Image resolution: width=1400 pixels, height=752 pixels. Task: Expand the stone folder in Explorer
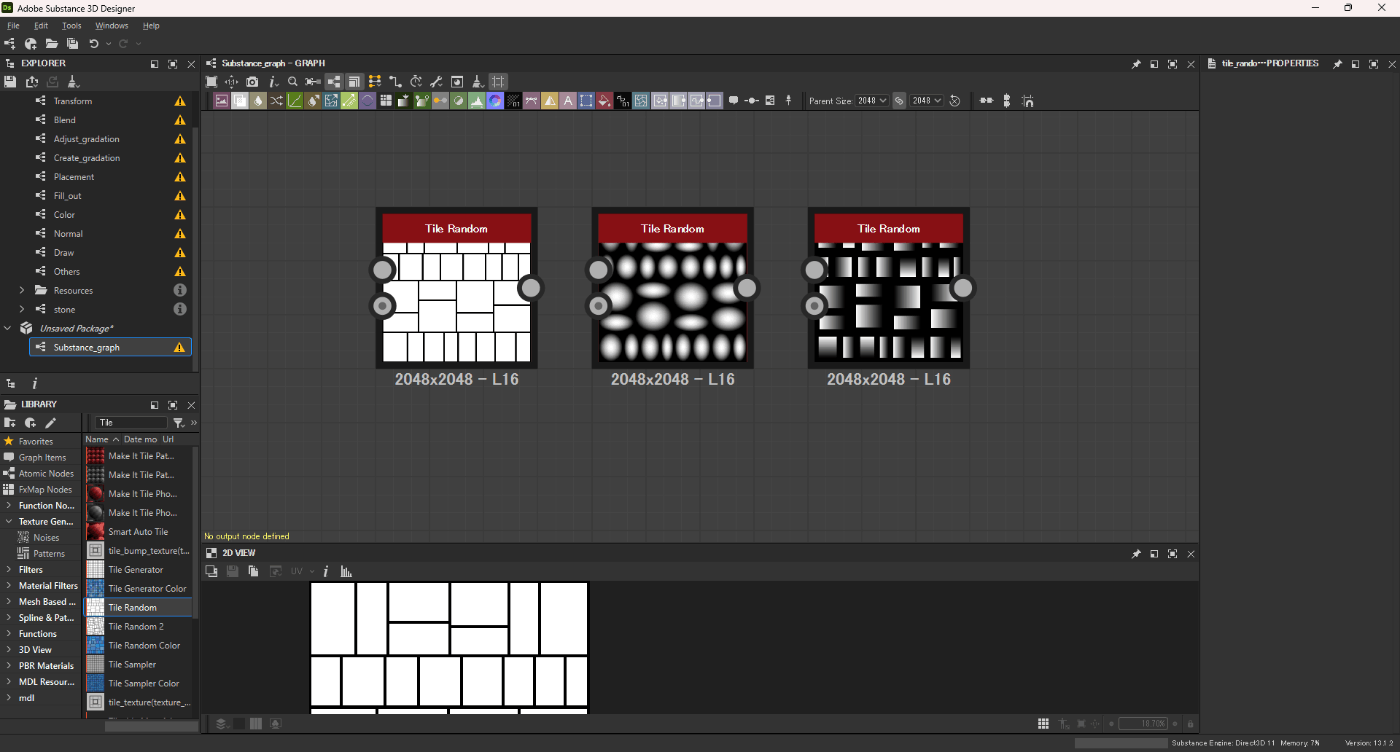click(22, 309)
